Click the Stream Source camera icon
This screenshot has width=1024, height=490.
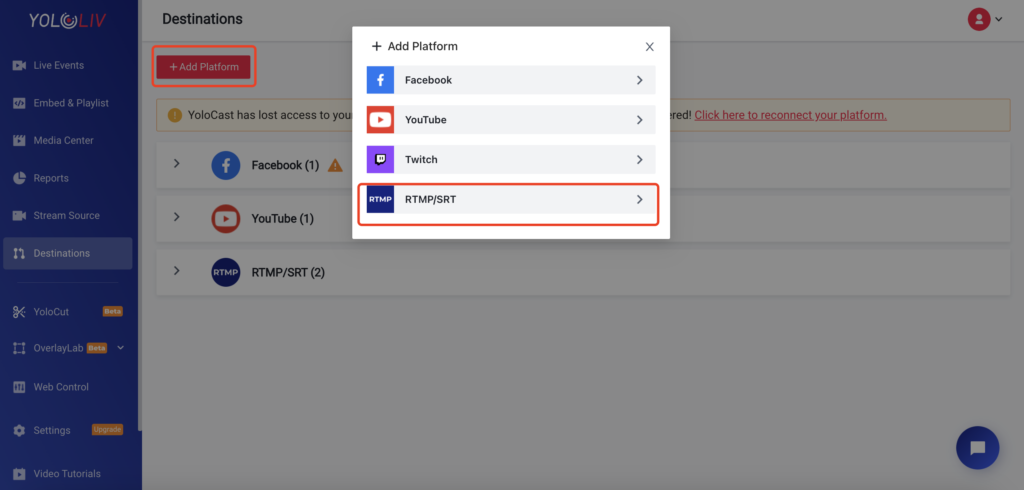coord(19,216)
